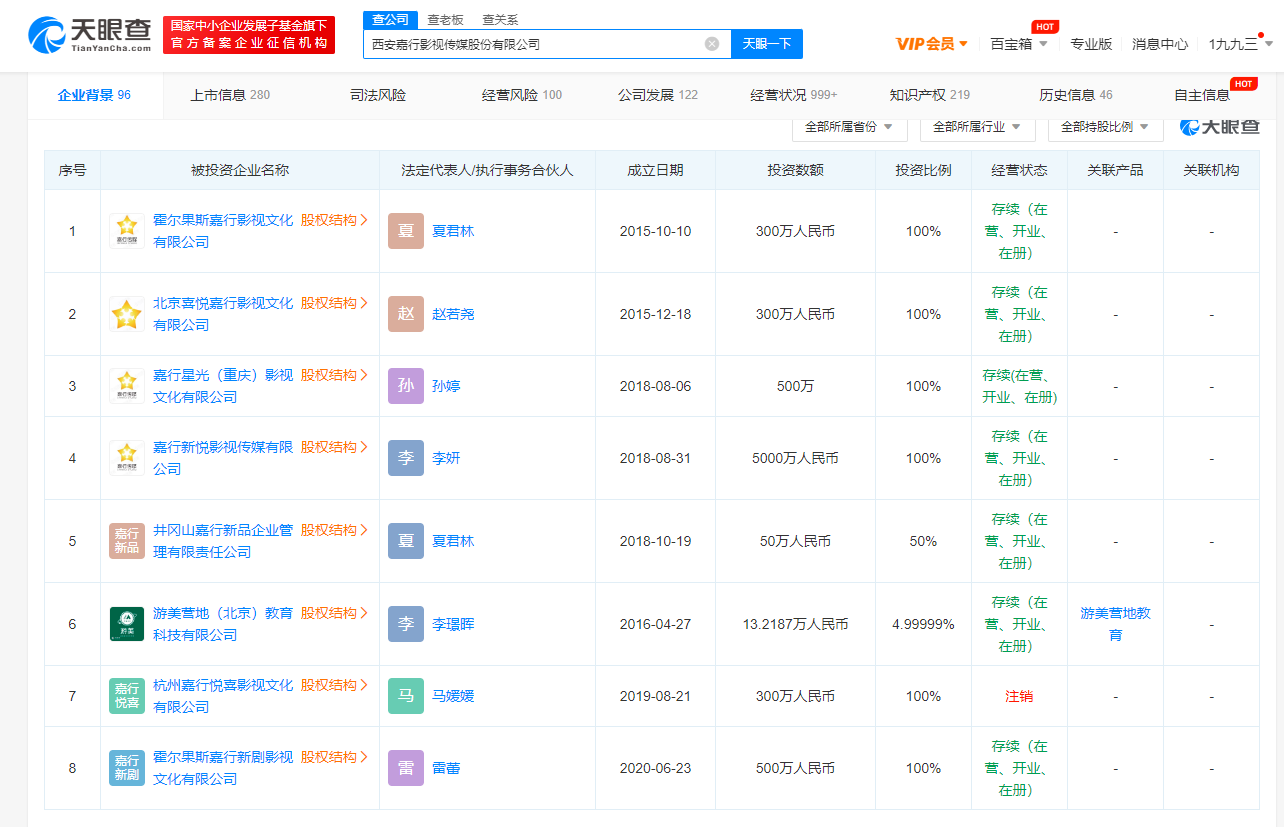Screen dimensions: 1284x827
Task: Open logo of 嘉行星光（重庆）影视文化有限公司
Action: pyautogui.click(x=127, y=386)
